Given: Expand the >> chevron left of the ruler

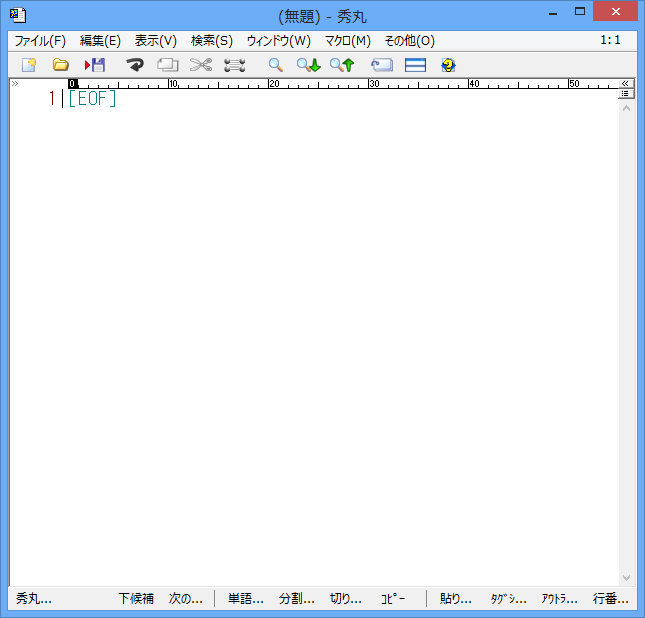Looking at the screenshot, I should click(x=14, y=84).
